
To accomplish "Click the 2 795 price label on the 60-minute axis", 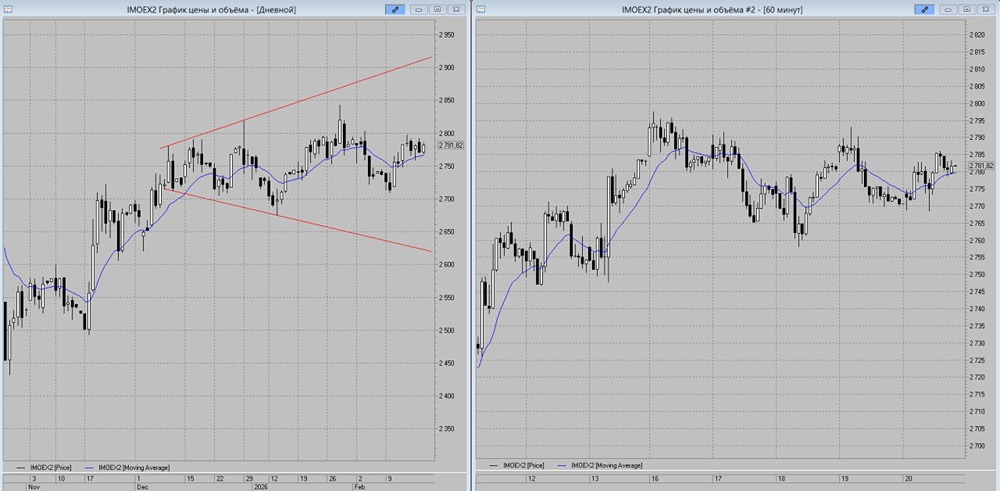I will 976,121.
